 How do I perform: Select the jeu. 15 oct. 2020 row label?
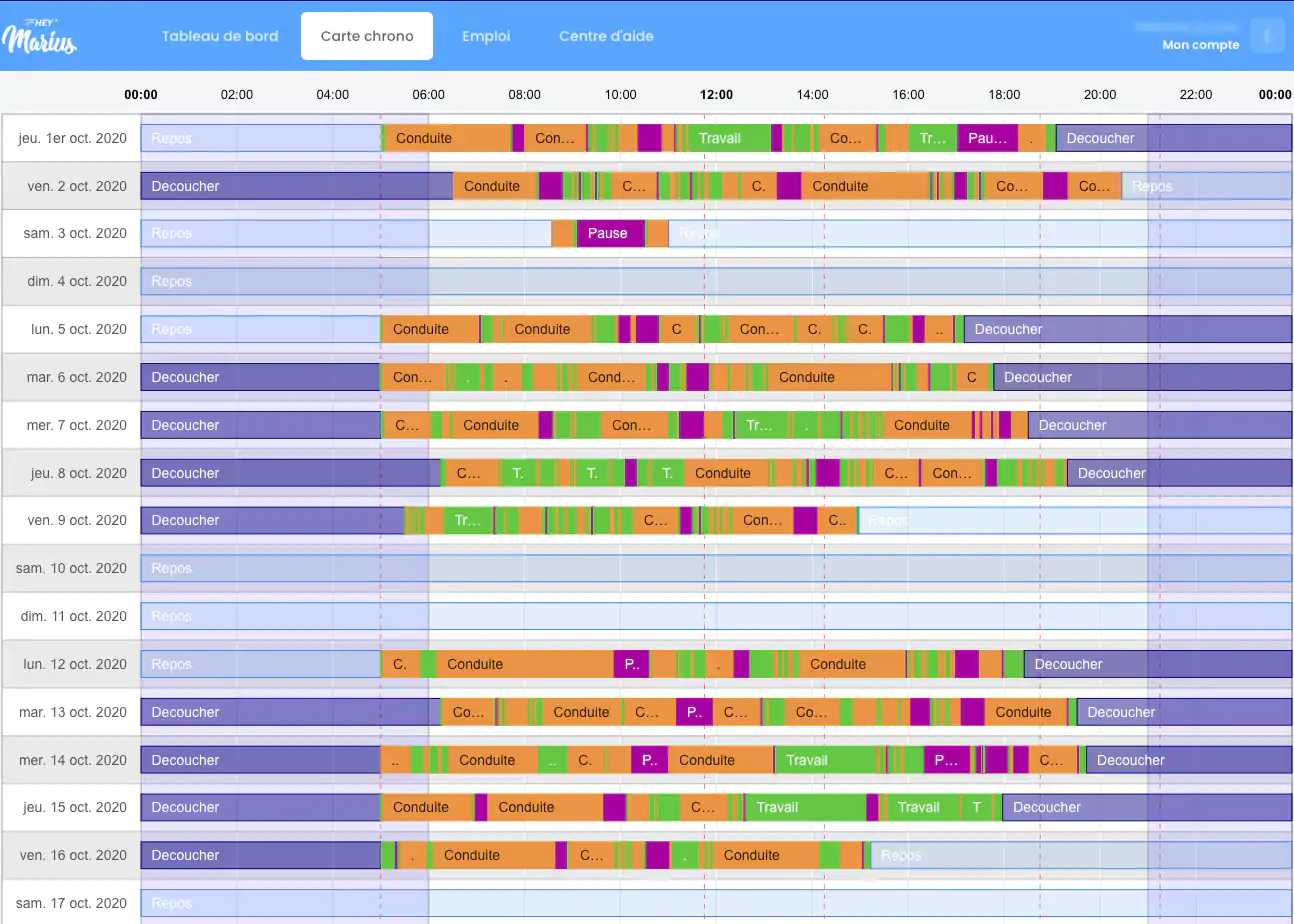tap(76, 807)
